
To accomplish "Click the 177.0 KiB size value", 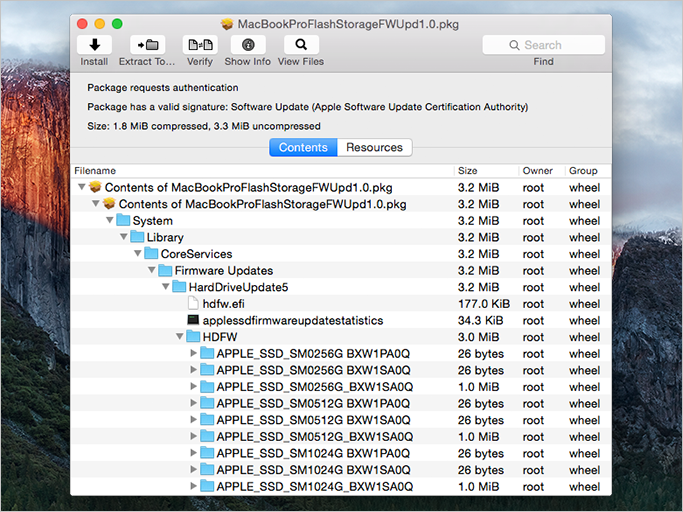I will (x=484, y=304).
